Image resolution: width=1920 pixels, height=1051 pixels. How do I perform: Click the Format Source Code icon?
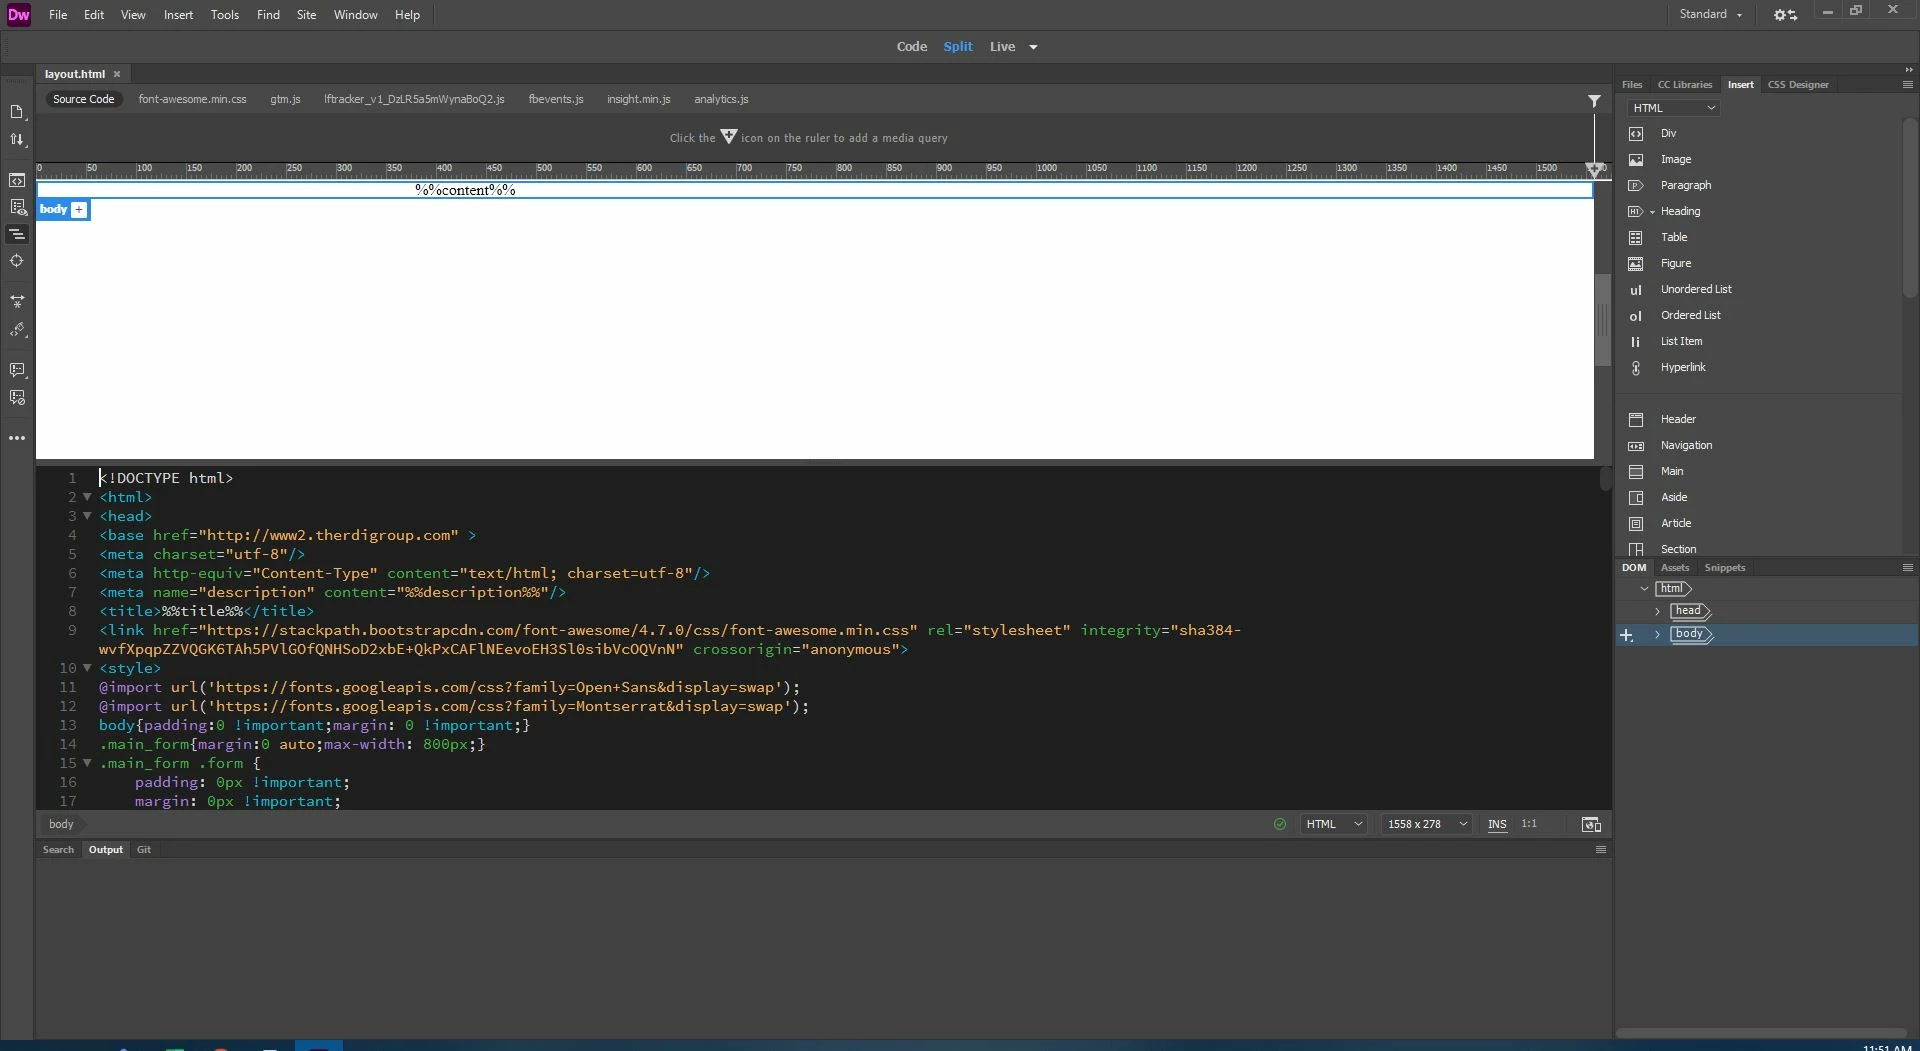pyautogui.click(x=17, y=330)
